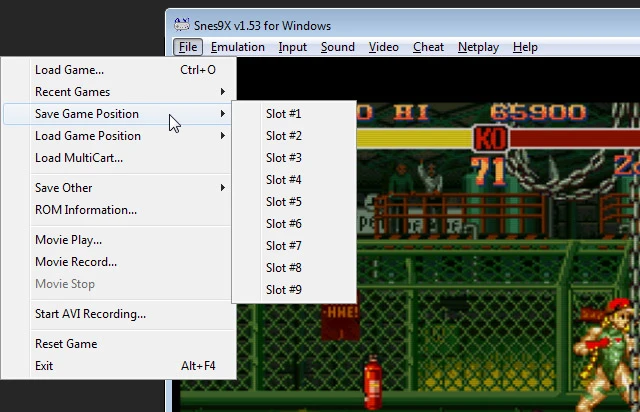
Task: Save state to Slot #7
Action: point(294,246)
